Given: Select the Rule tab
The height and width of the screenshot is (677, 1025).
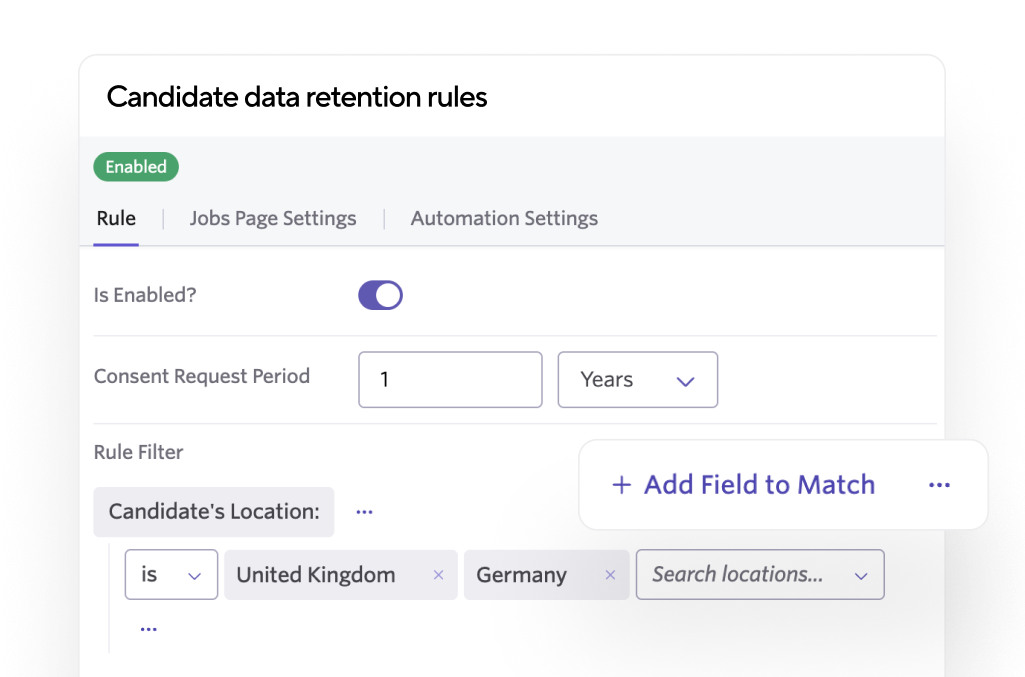Looking at the screenshot, I should pyautogui.click(x=116, y=218).
